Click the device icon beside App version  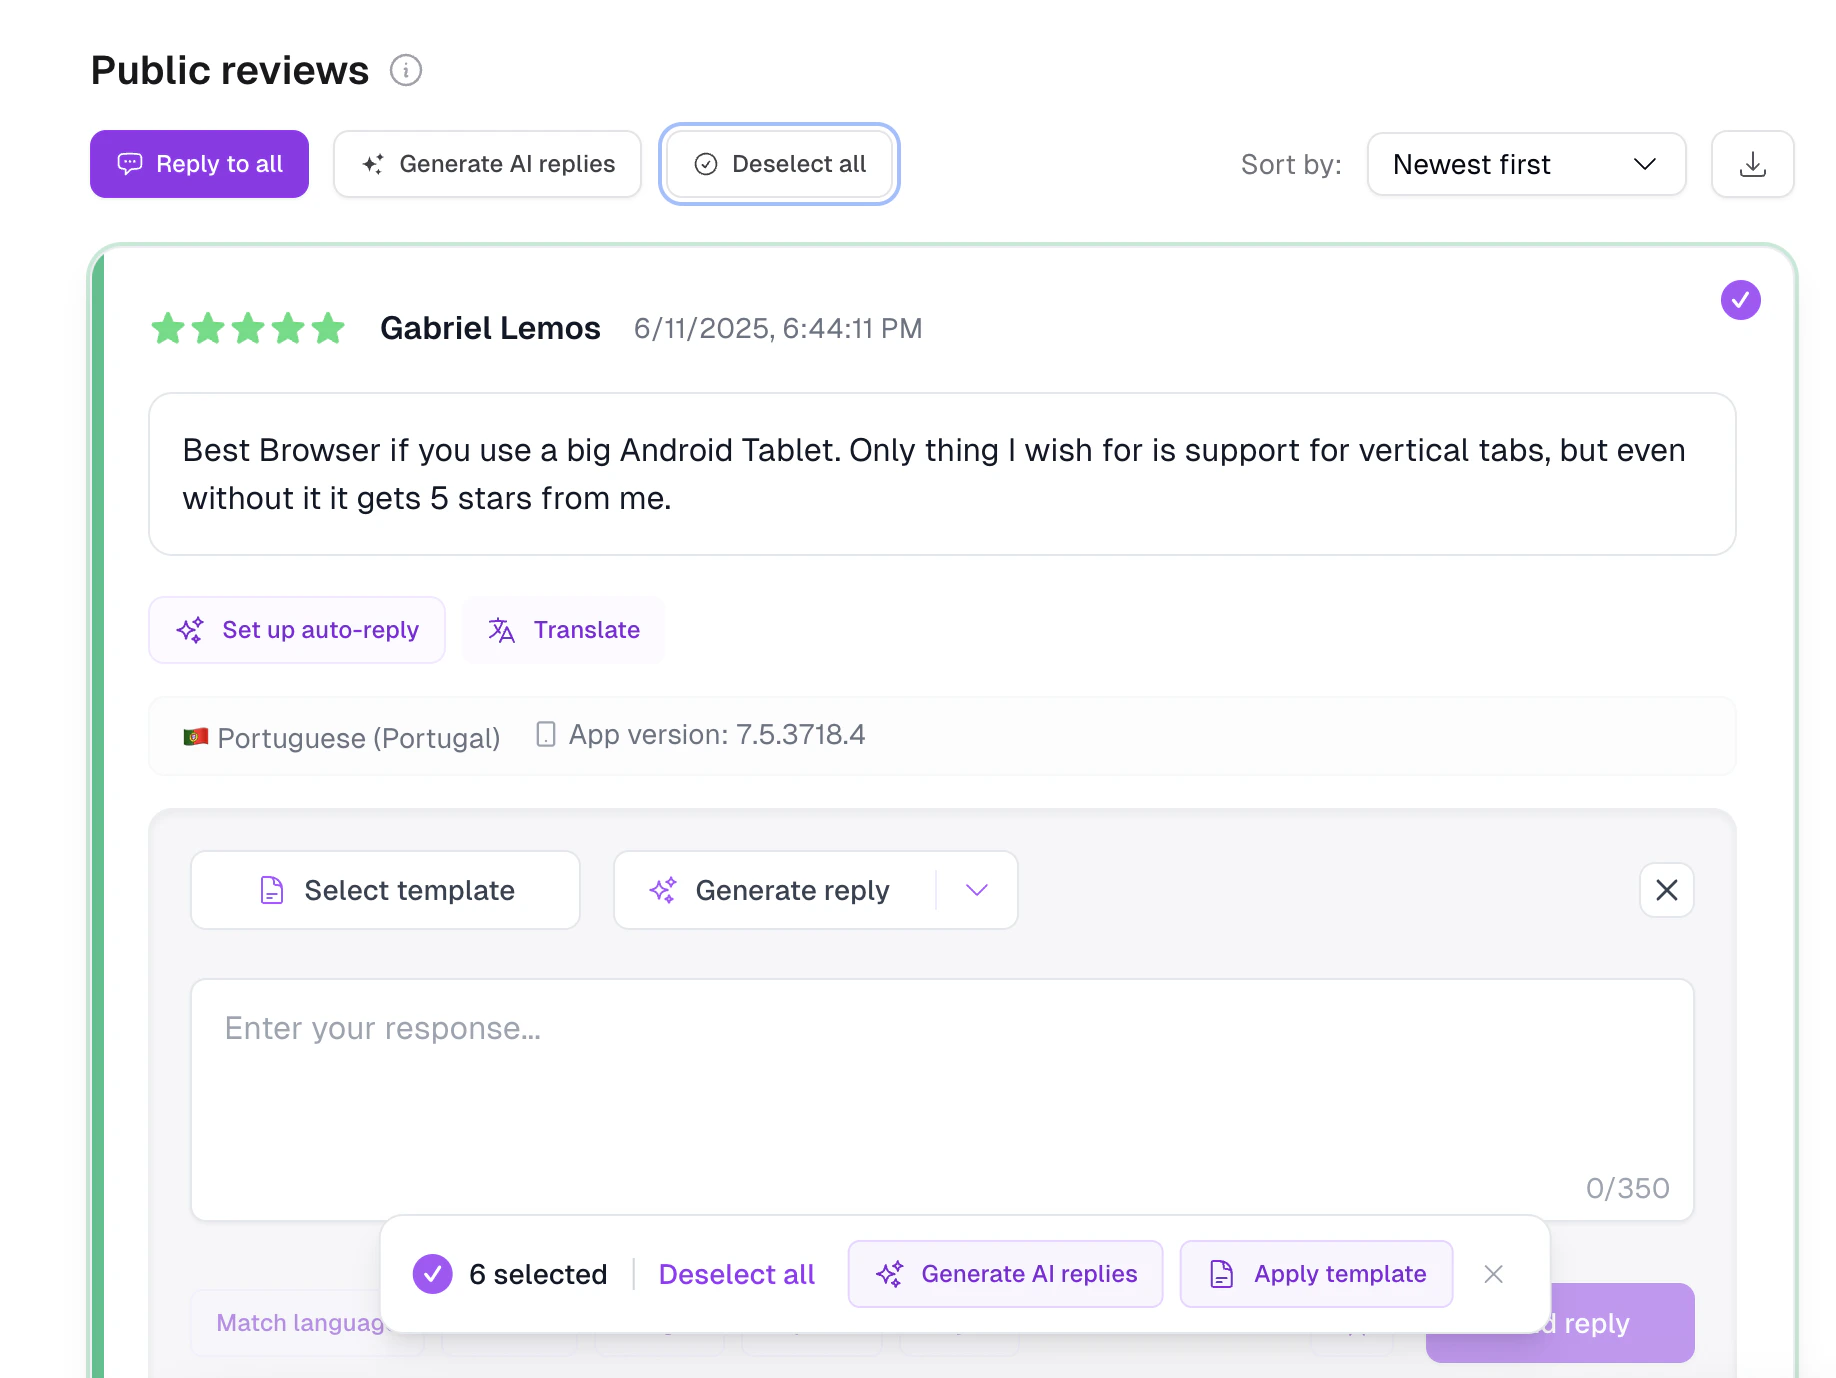click(x=546, y=735)
